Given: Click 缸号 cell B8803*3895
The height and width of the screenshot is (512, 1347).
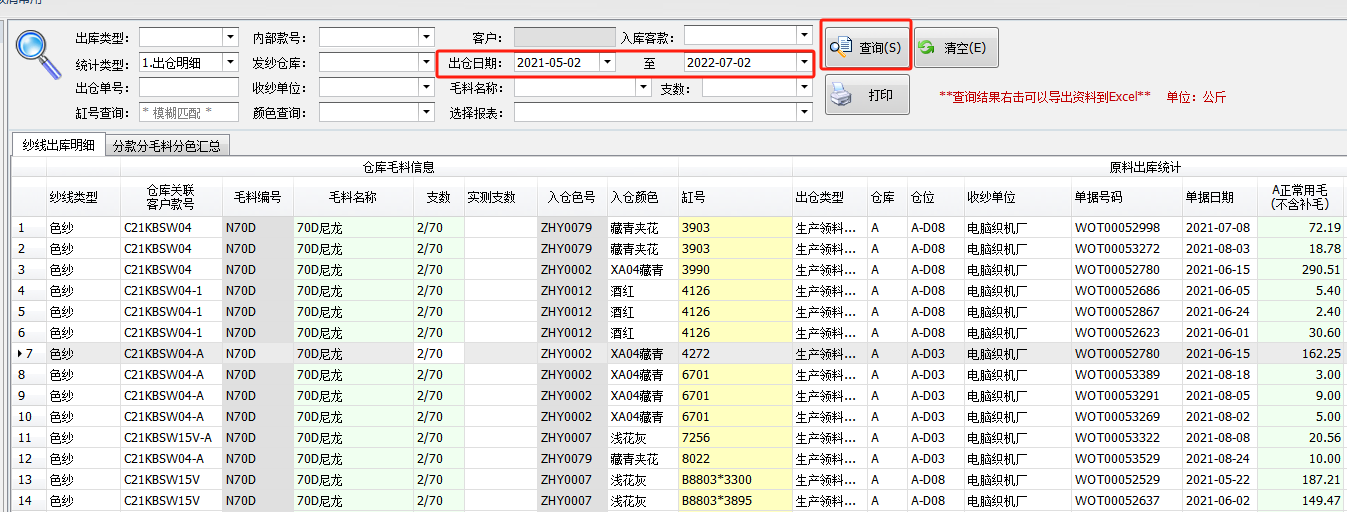Looking at the screenshot, I should point(735,501).
